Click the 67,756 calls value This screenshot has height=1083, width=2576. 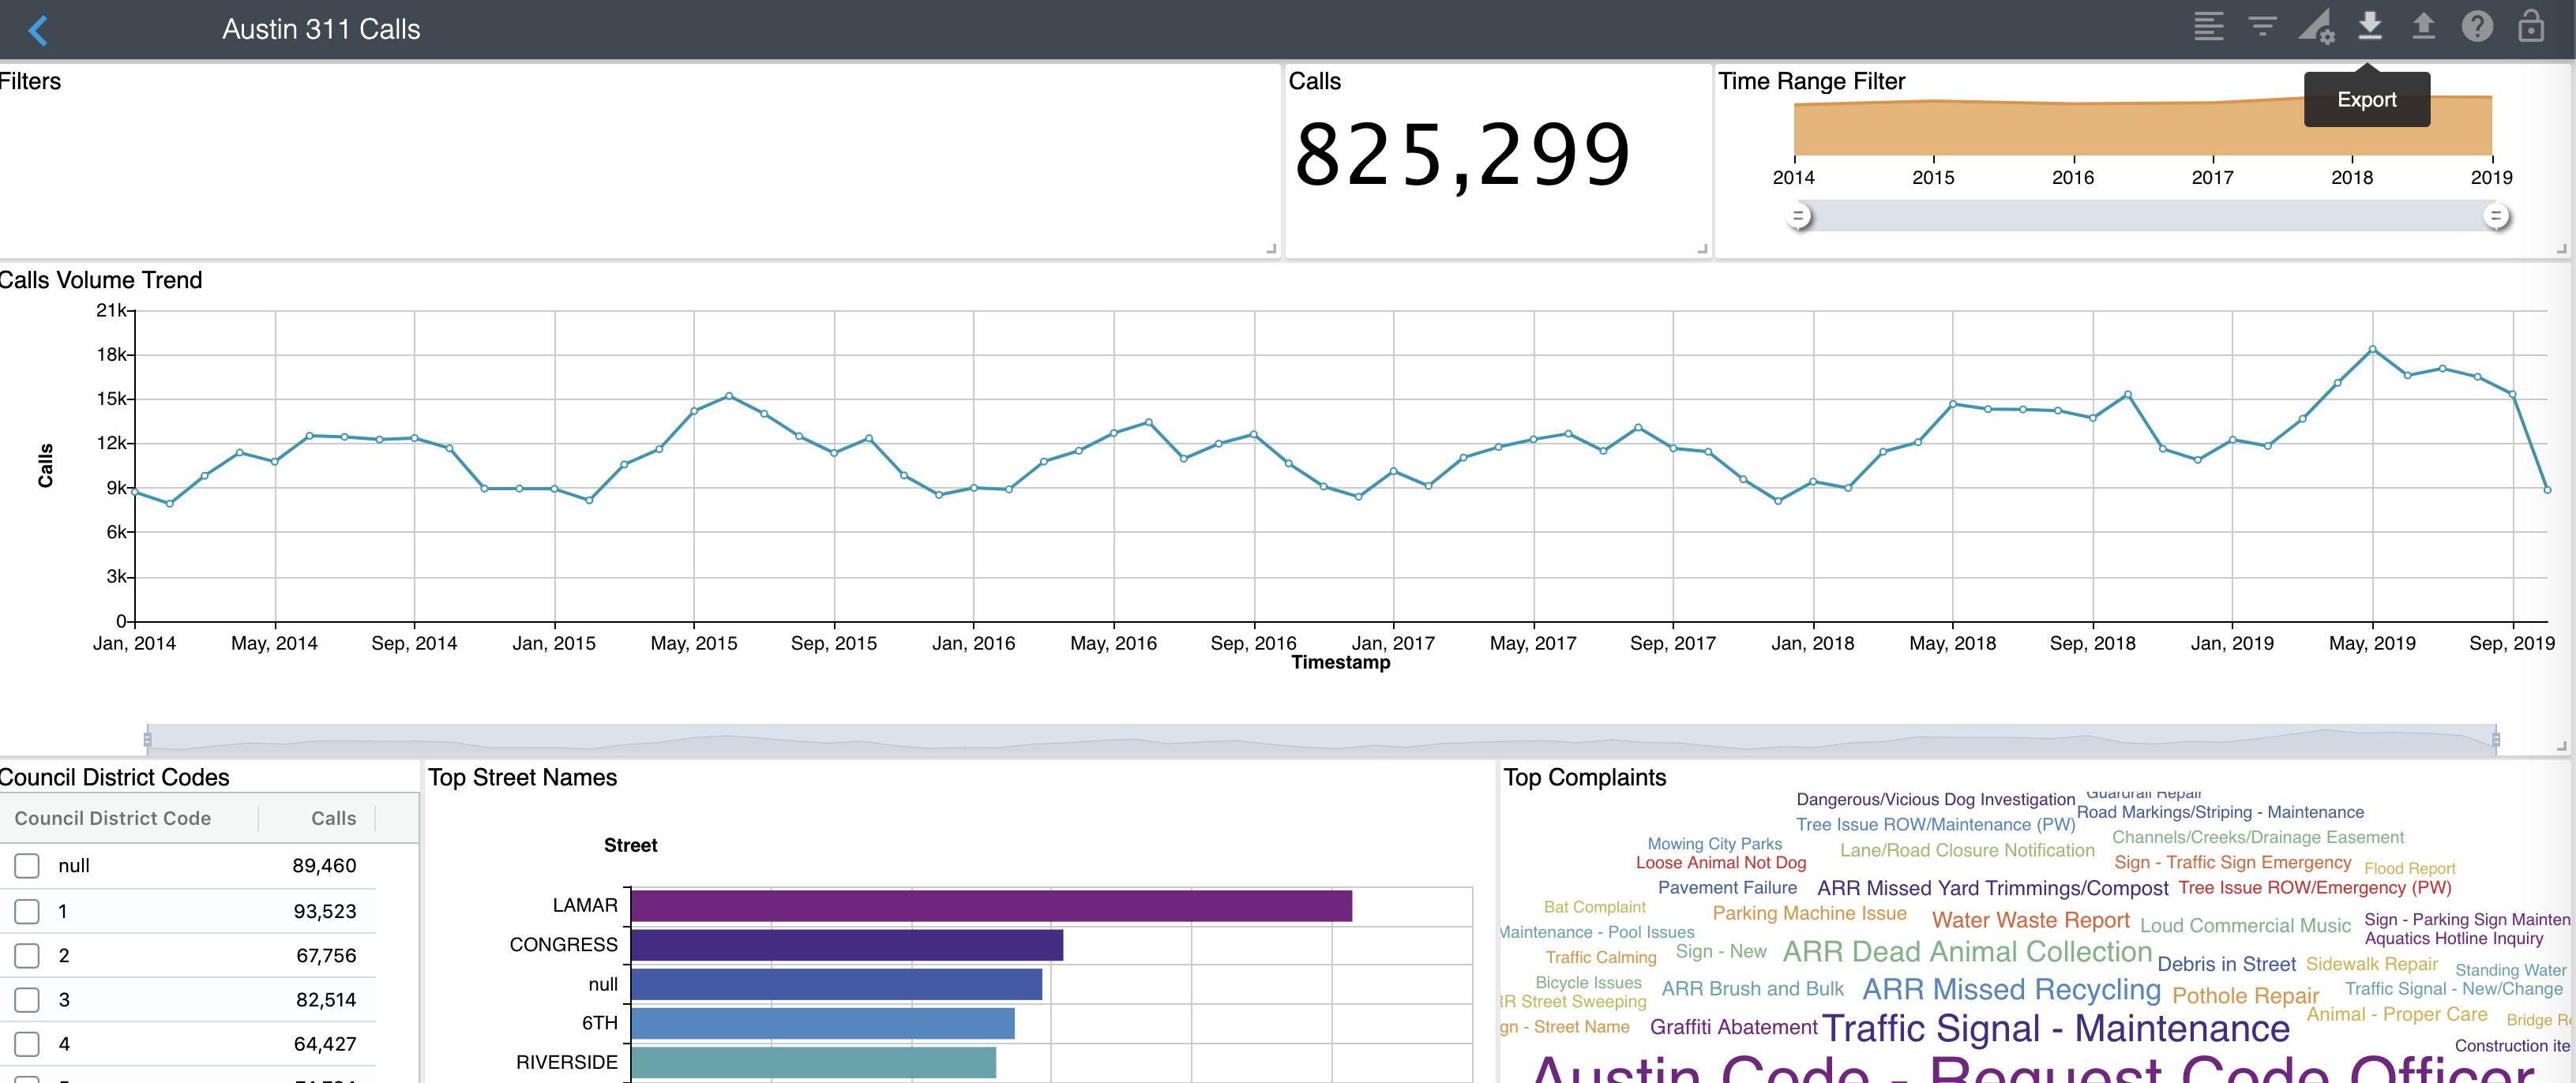pos(326,955)
